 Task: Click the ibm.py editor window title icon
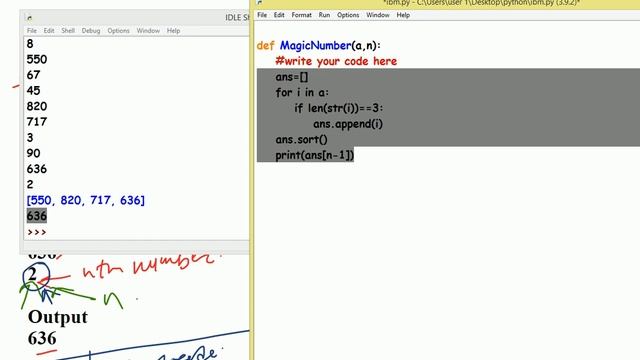point(260,2)
